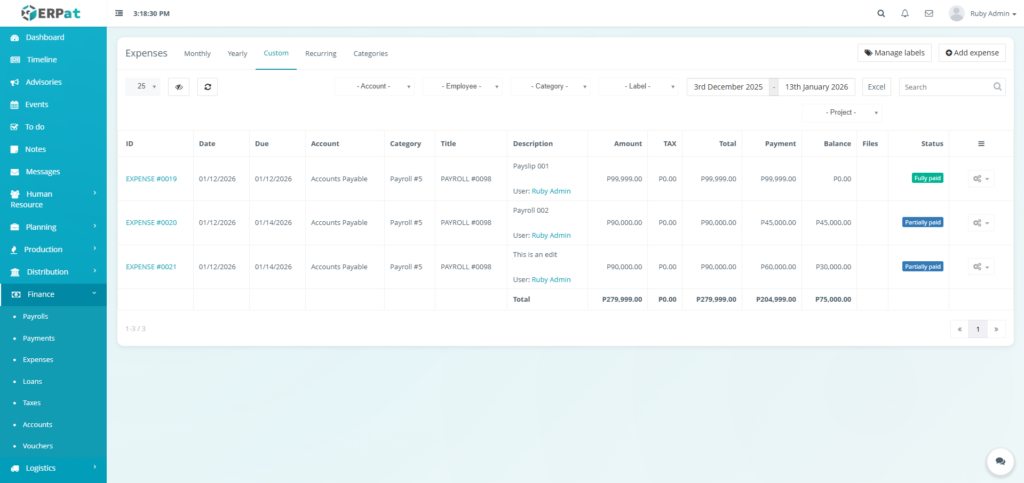Click the table columns menu icon in header
The image size is (1024, 483).
pos(982,144)
